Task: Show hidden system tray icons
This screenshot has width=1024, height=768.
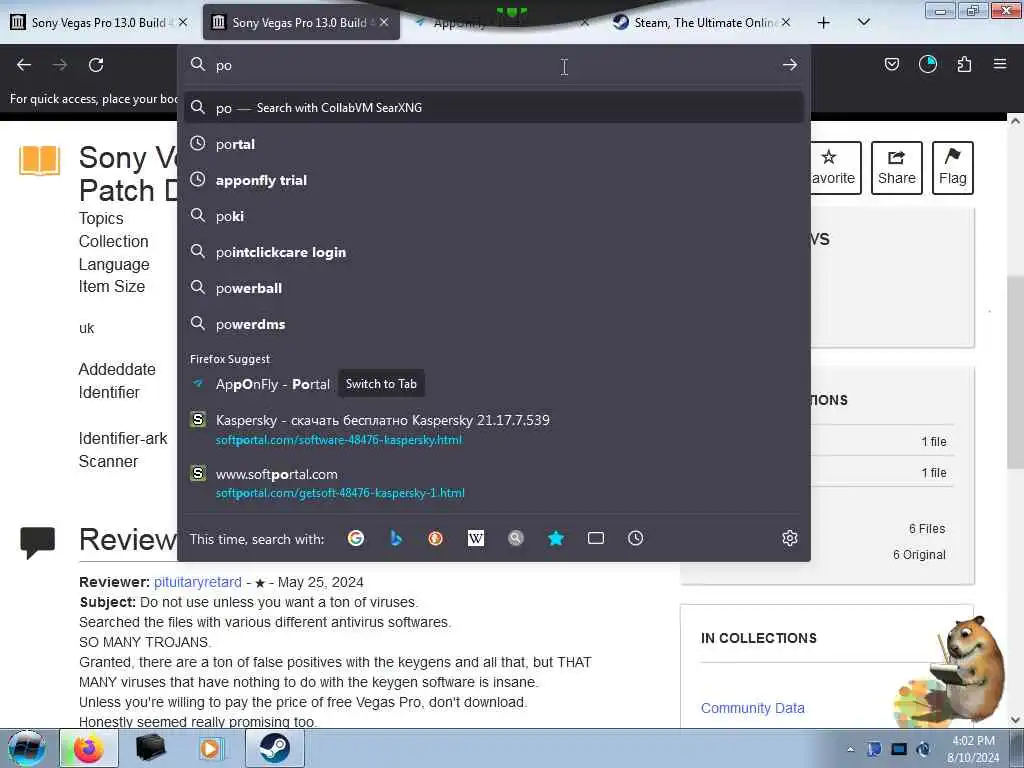Action: (850, 749)
